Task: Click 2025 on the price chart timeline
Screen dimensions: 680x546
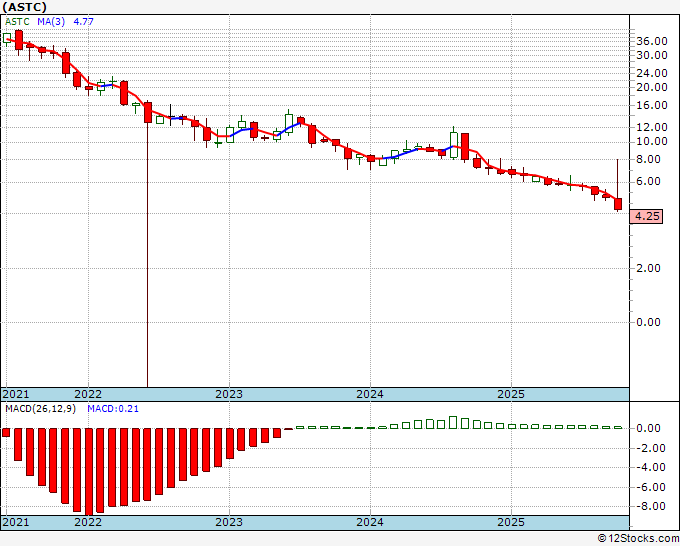Action: click(x=511, y=394)
